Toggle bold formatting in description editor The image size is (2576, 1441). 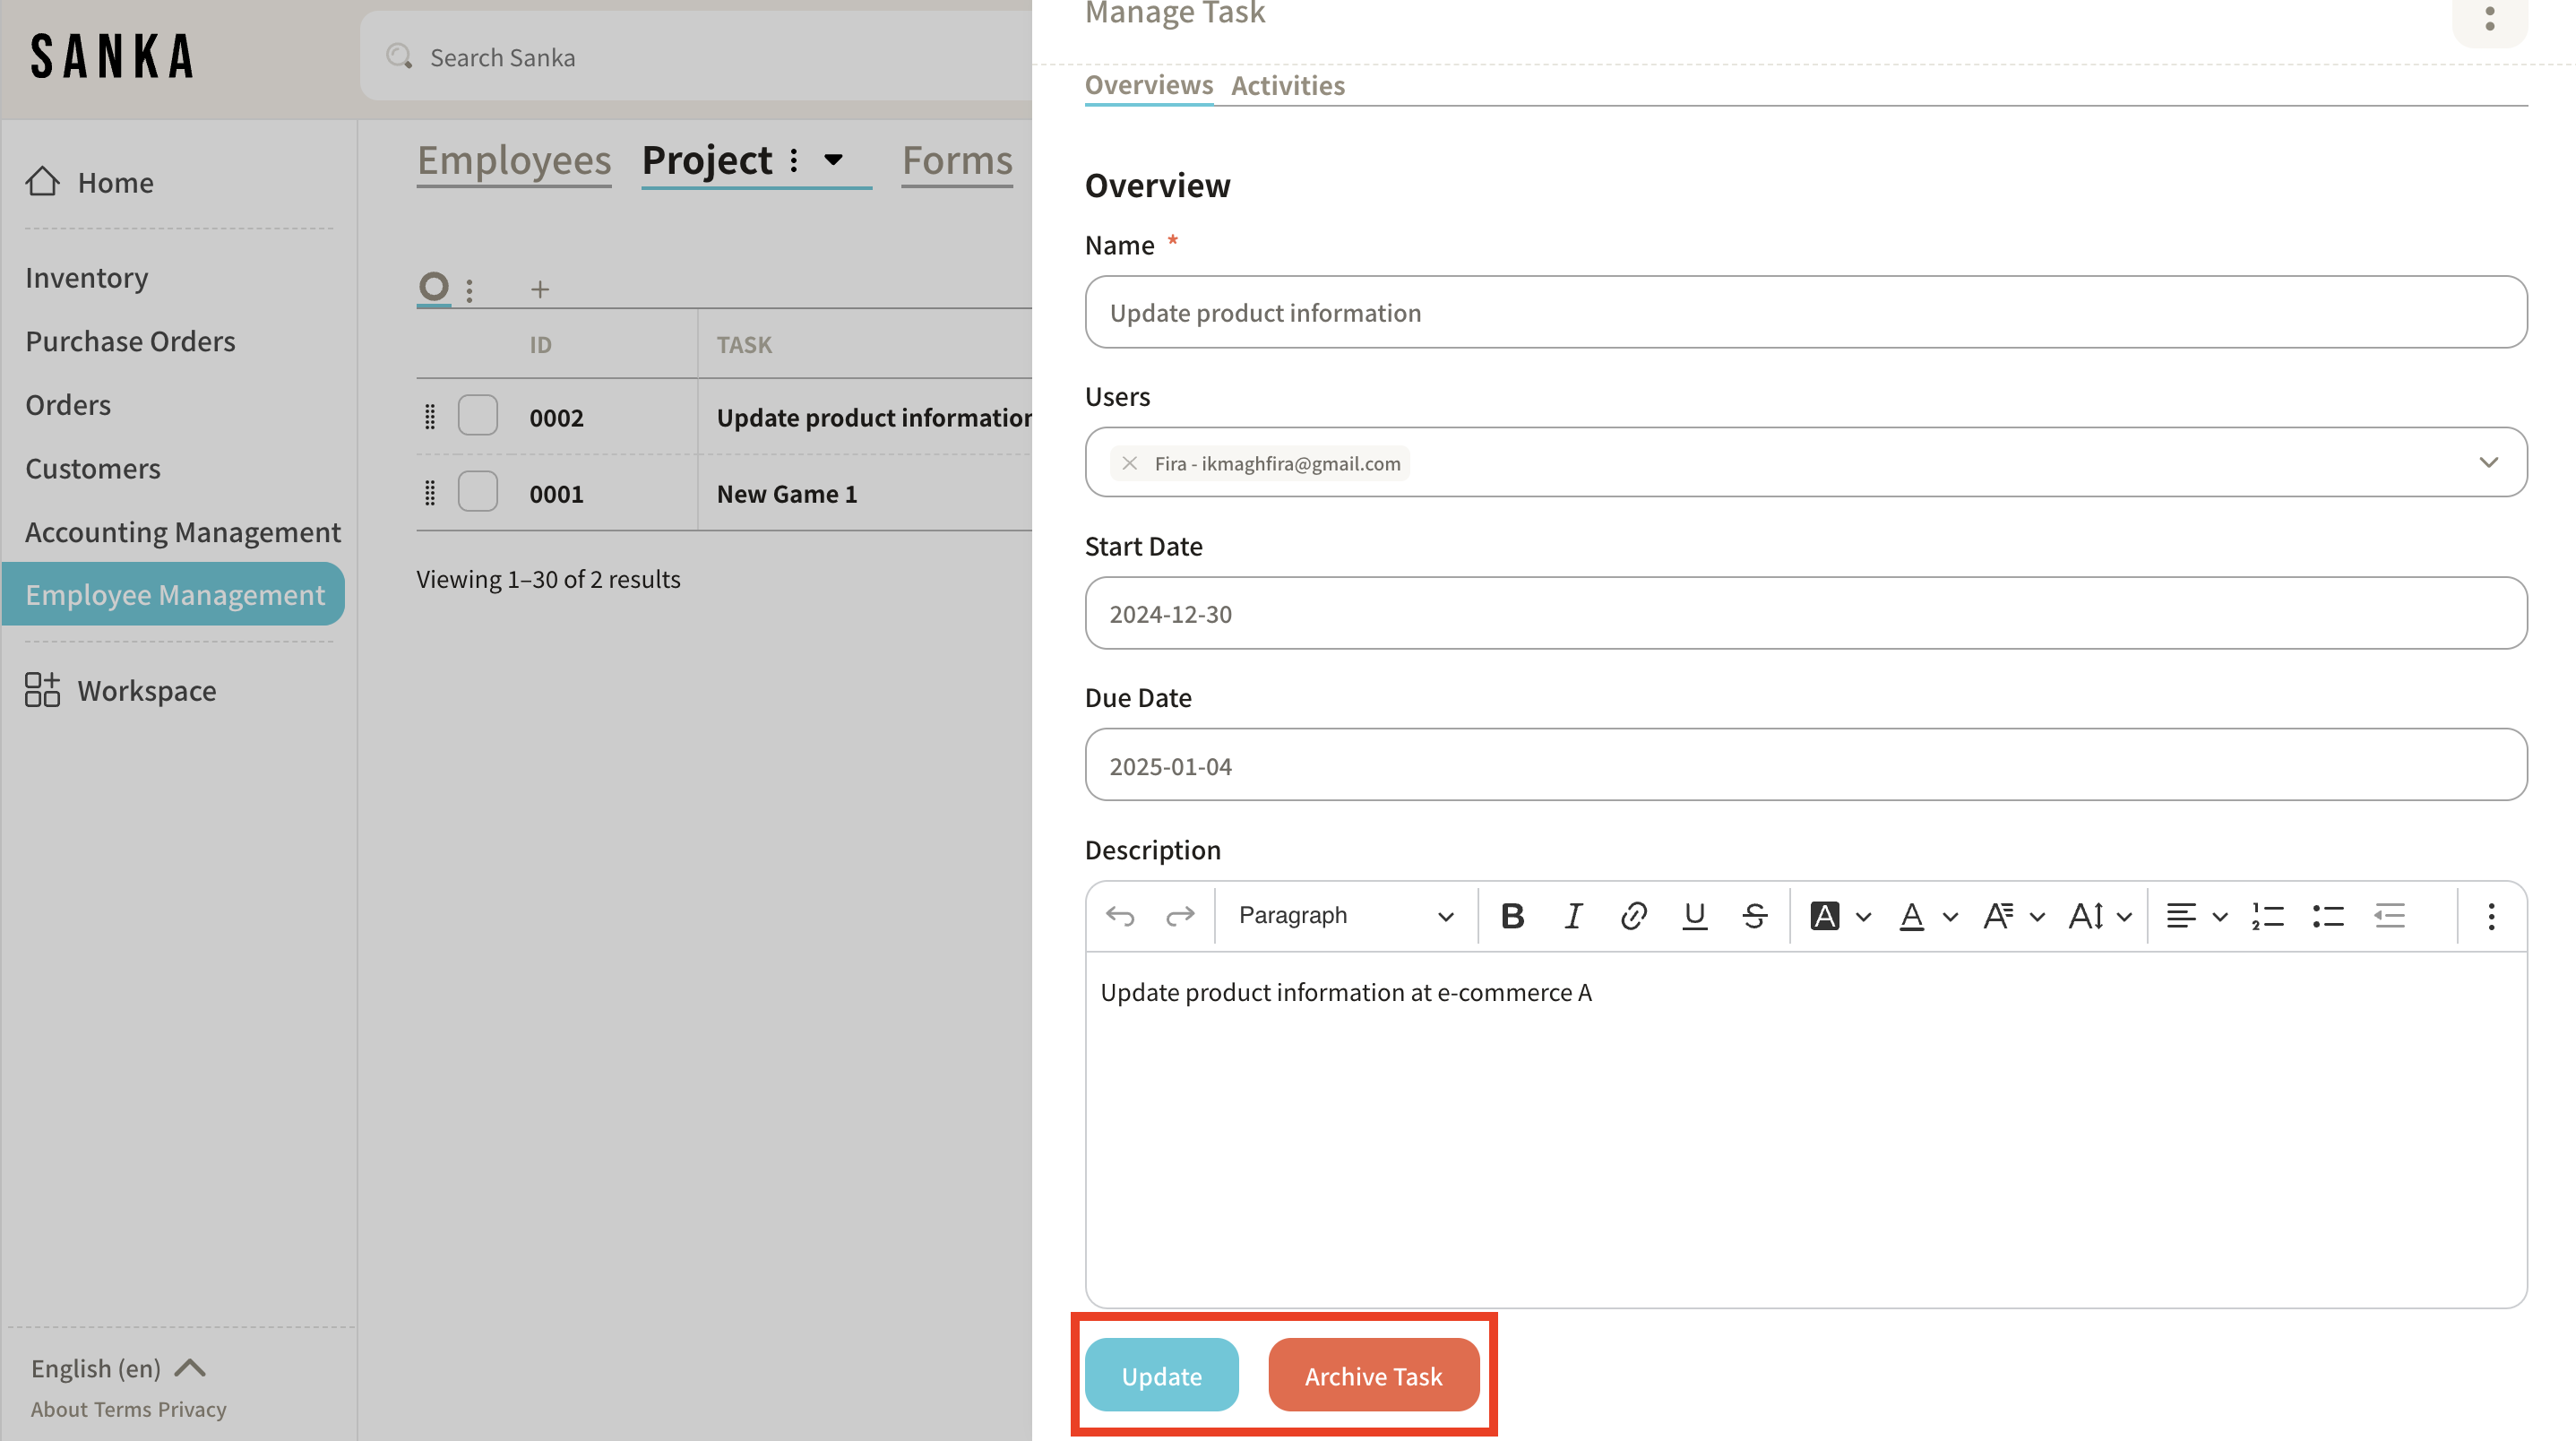1512,916
